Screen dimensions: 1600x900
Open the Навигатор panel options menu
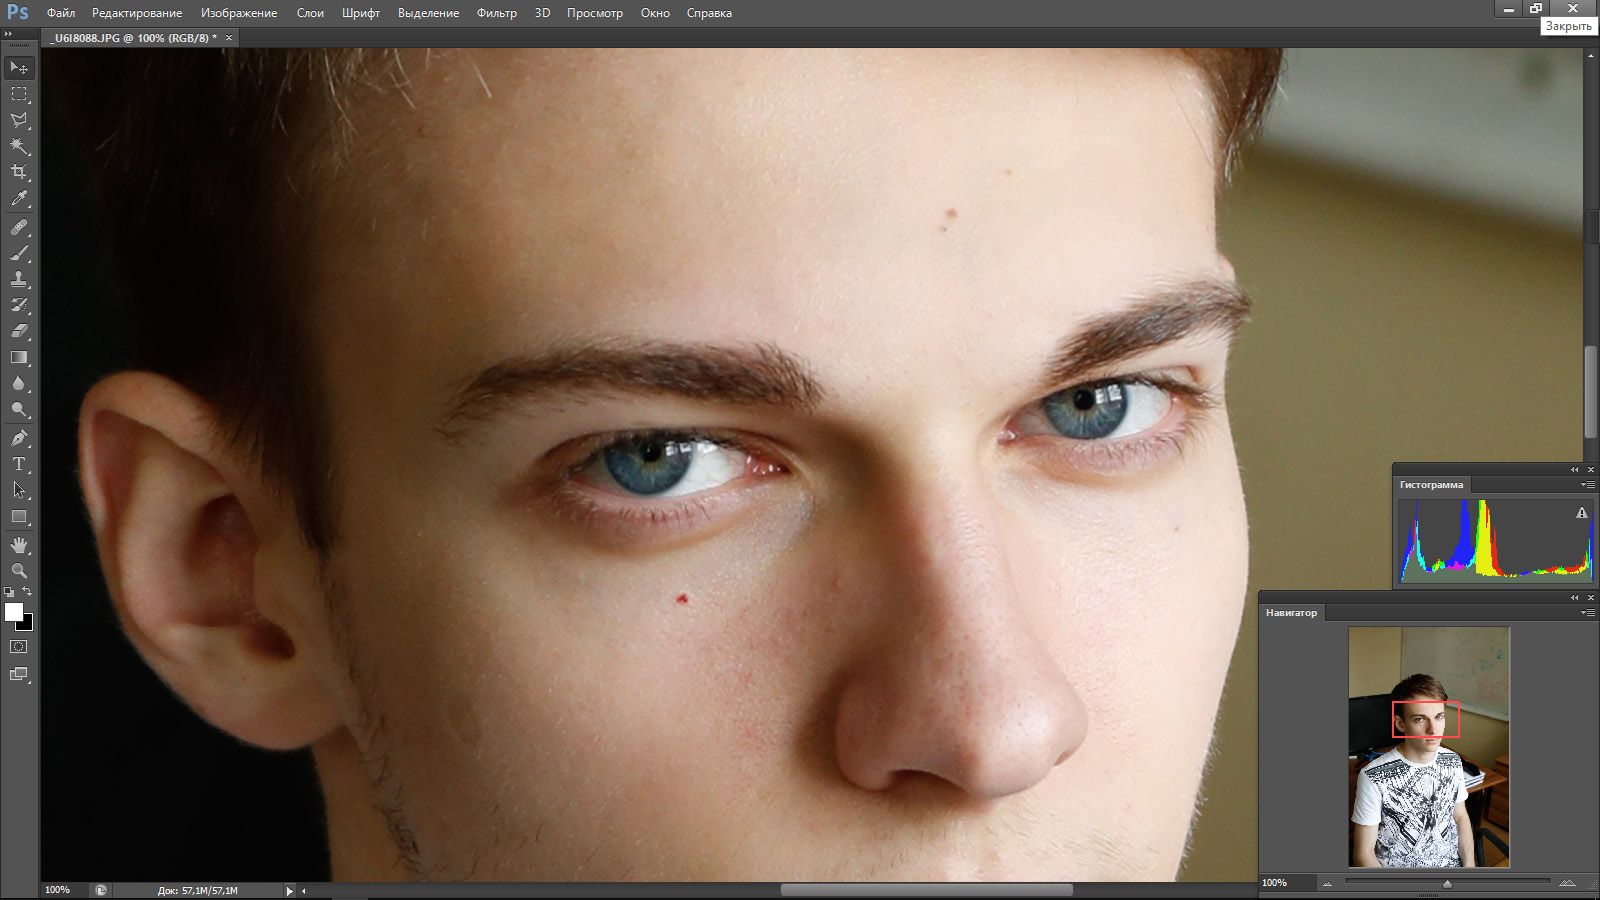click(1587, 613)
